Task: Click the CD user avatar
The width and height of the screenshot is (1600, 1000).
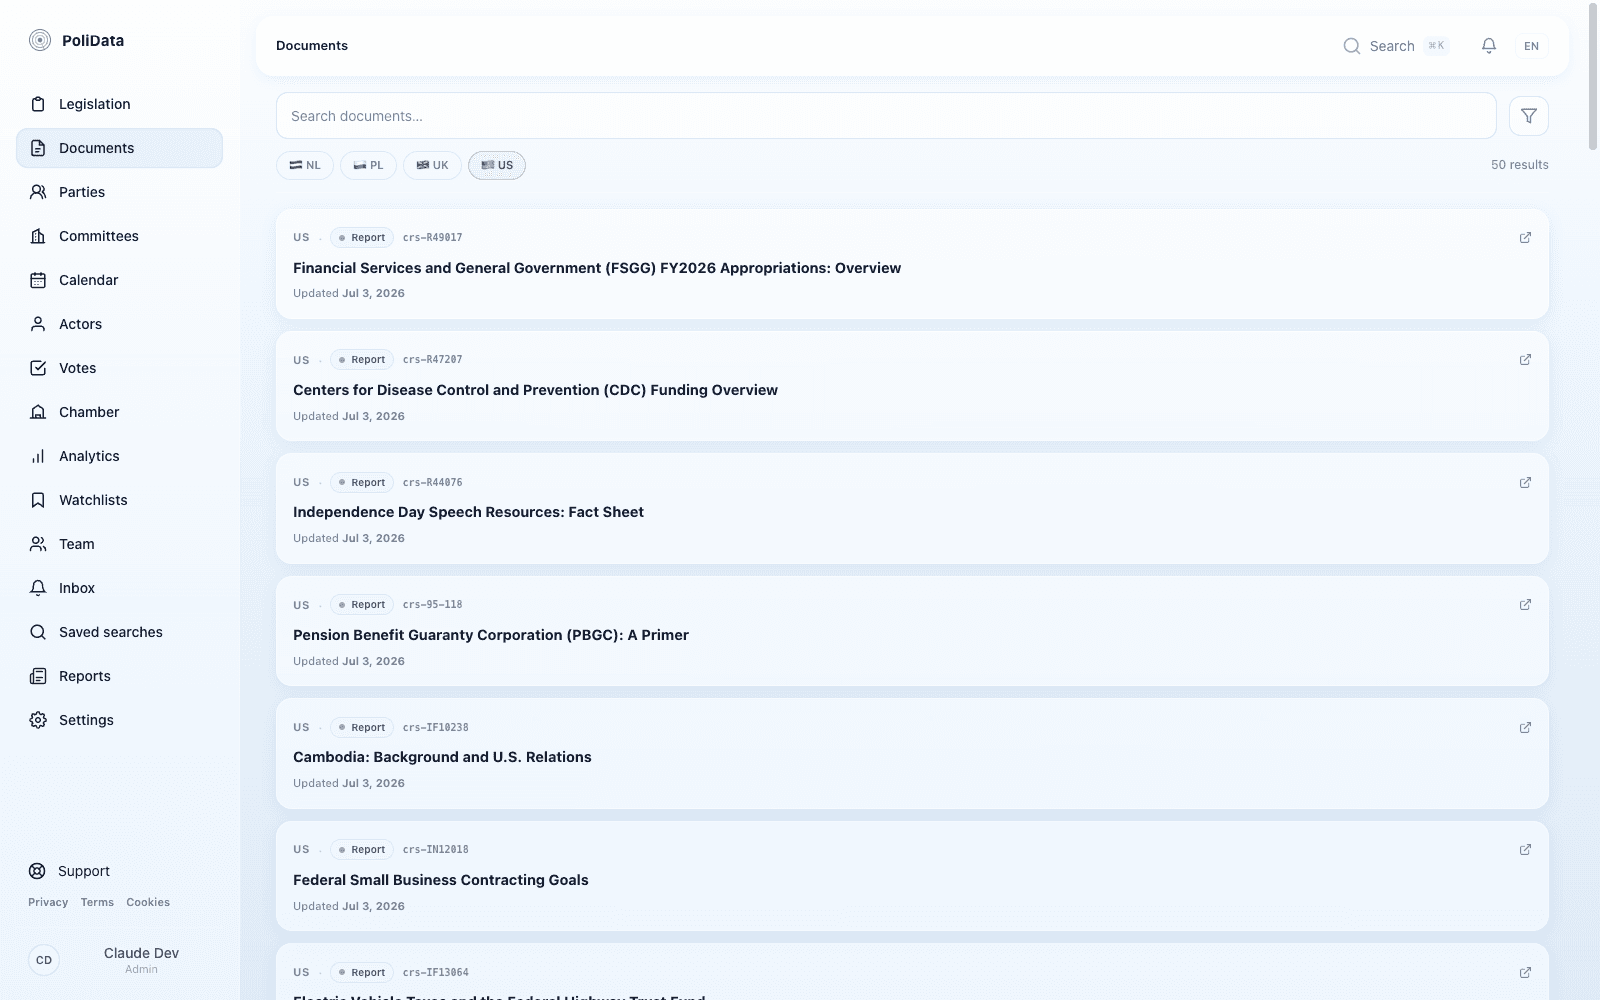Action: tap(44, 960)
